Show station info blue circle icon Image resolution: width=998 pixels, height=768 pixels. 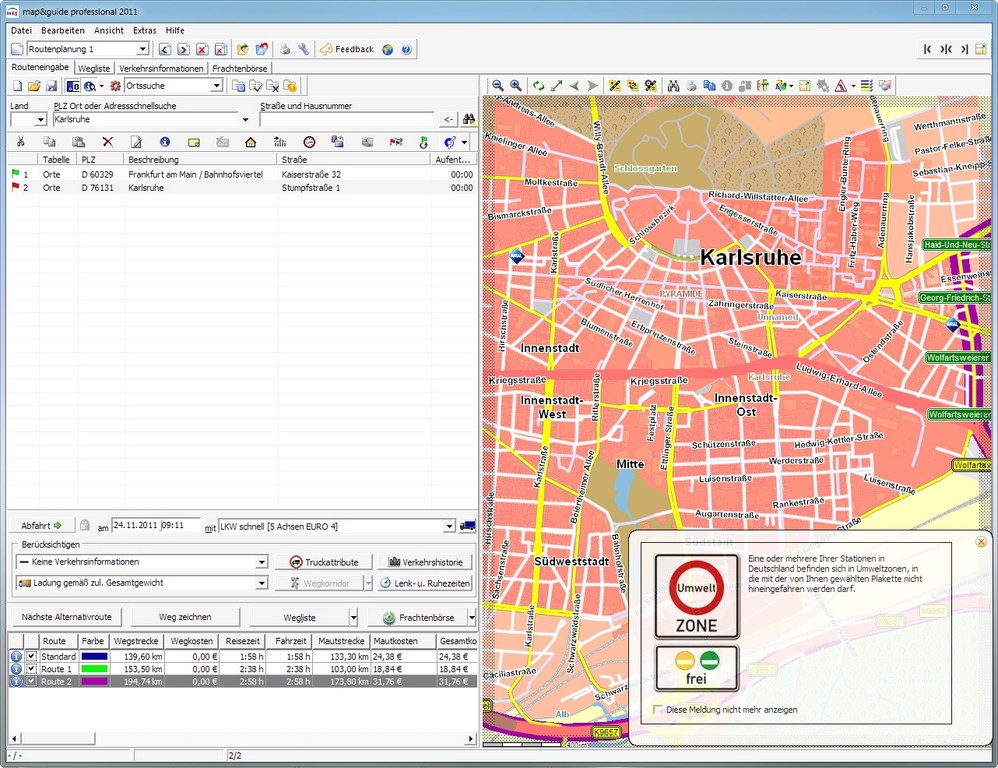(x=165, y=142)
